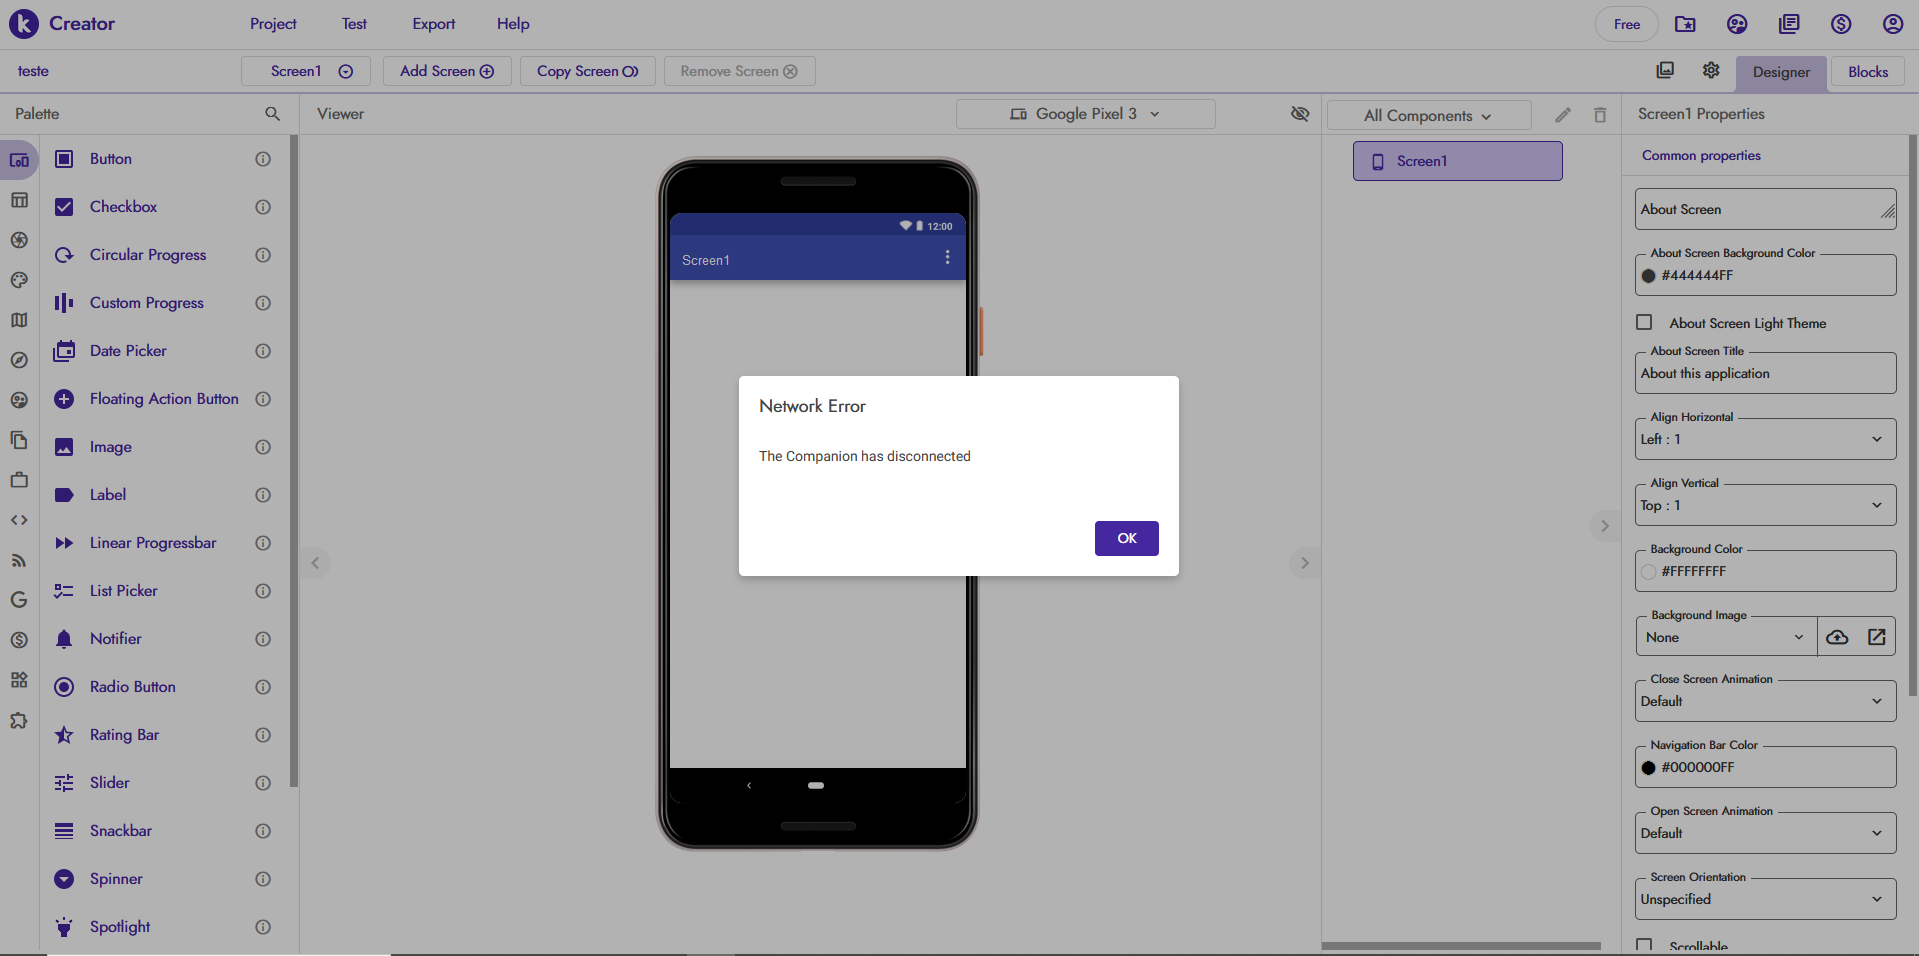Select the Maps palette category
This screenshot has height=956, width=1919.
pos(19,320)
